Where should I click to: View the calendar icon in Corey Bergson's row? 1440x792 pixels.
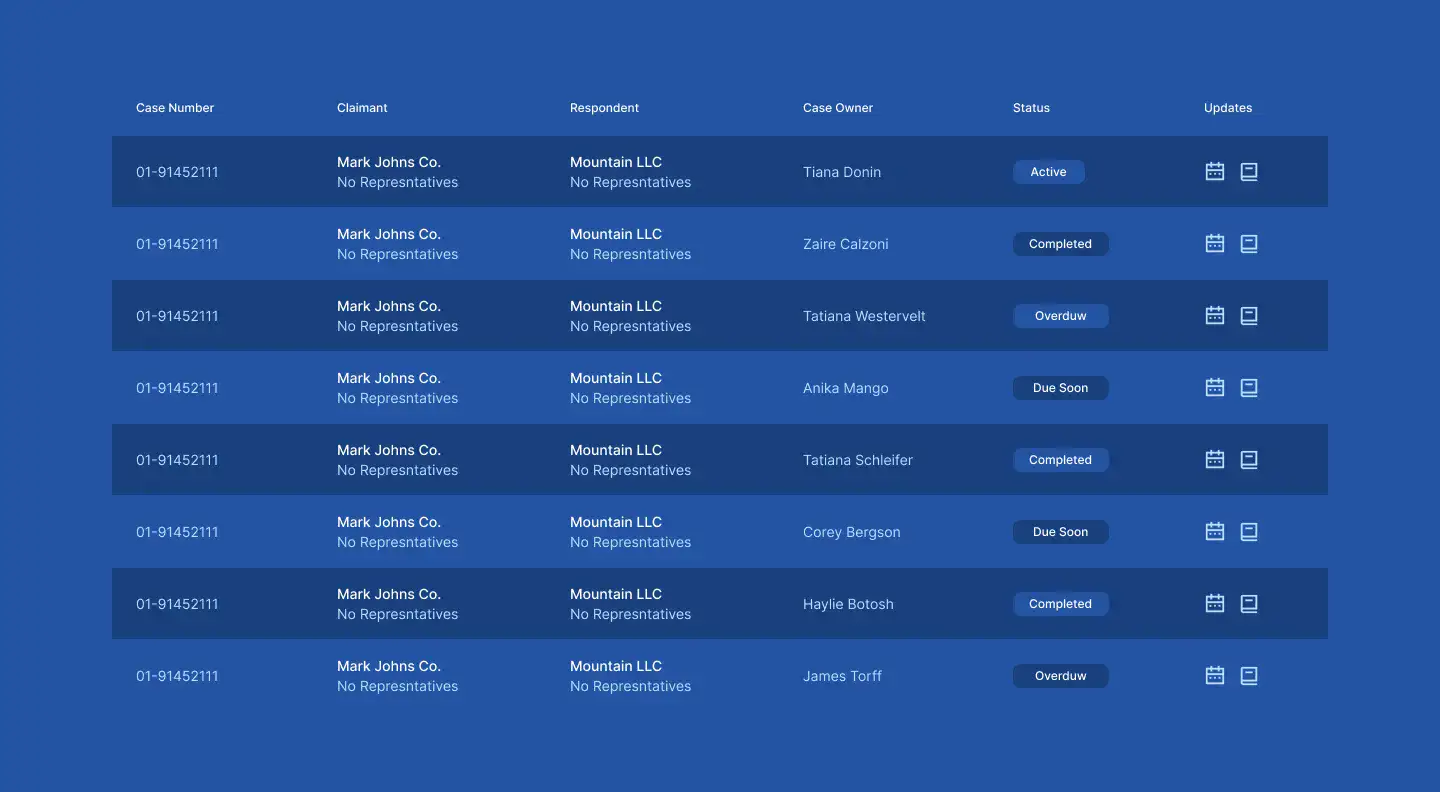point(1215,531)
